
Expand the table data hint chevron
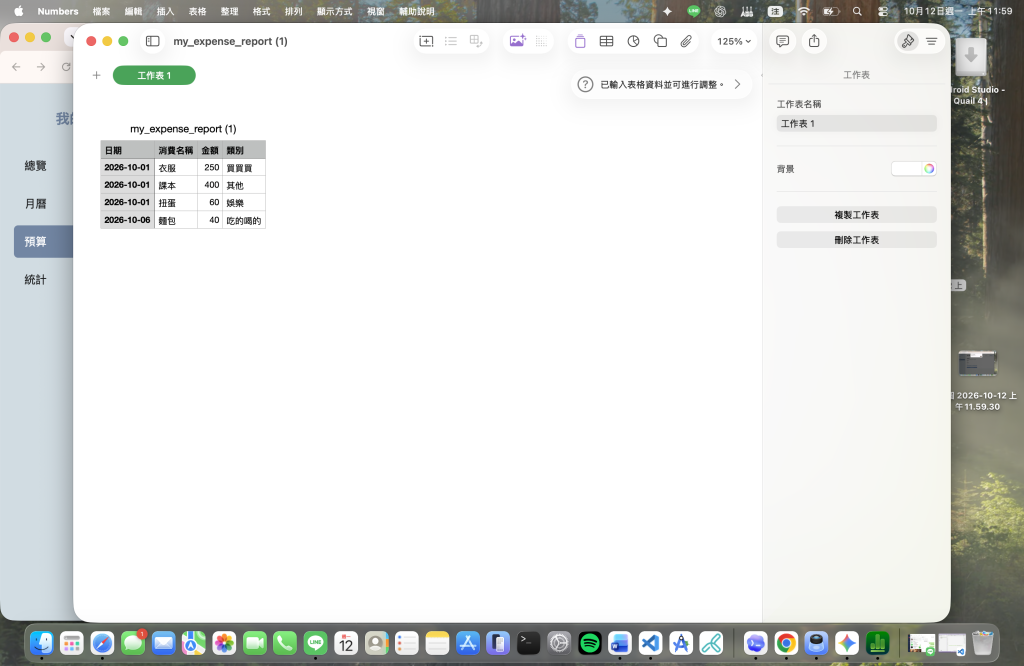[x=737, y=84]
